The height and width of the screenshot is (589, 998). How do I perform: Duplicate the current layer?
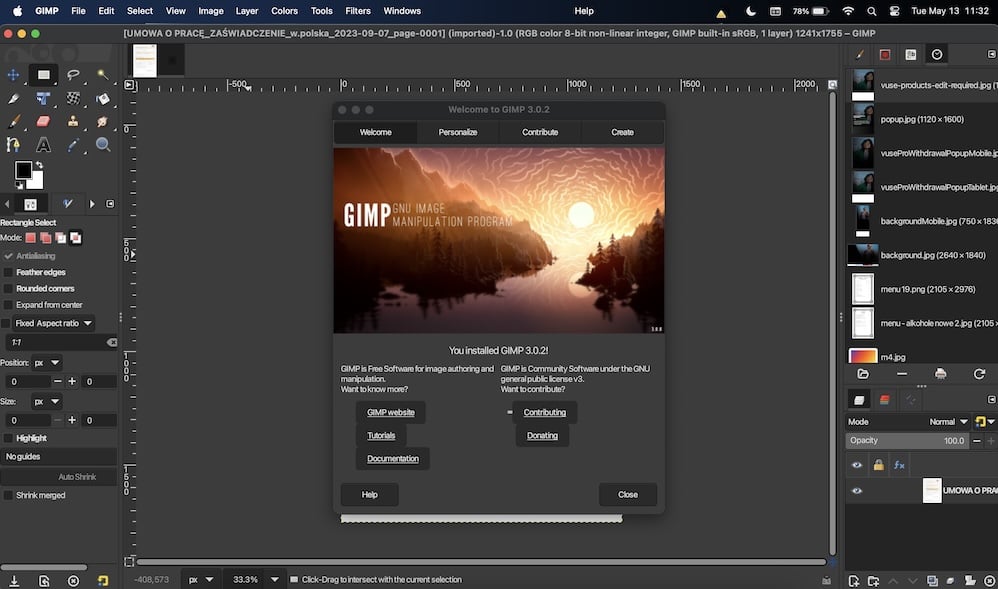[932, 580]
